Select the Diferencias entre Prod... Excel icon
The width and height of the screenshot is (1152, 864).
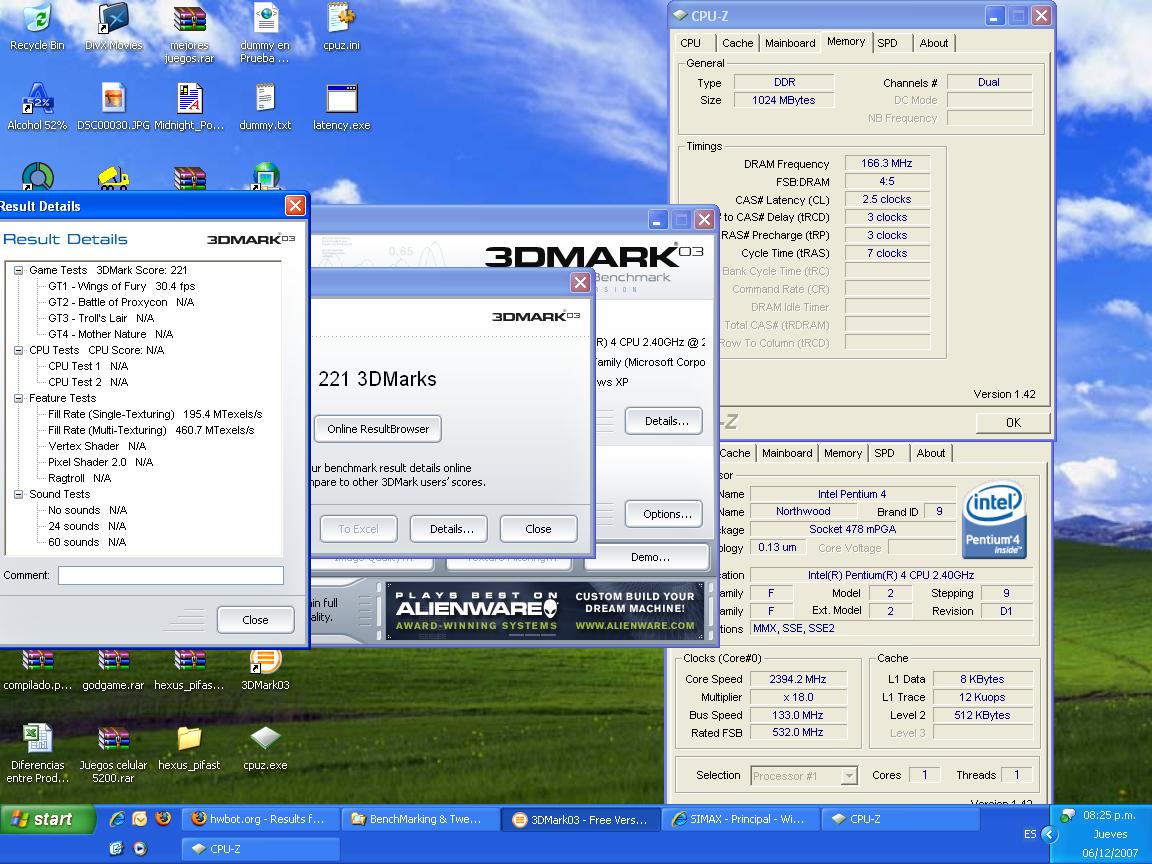coord(37,753)
